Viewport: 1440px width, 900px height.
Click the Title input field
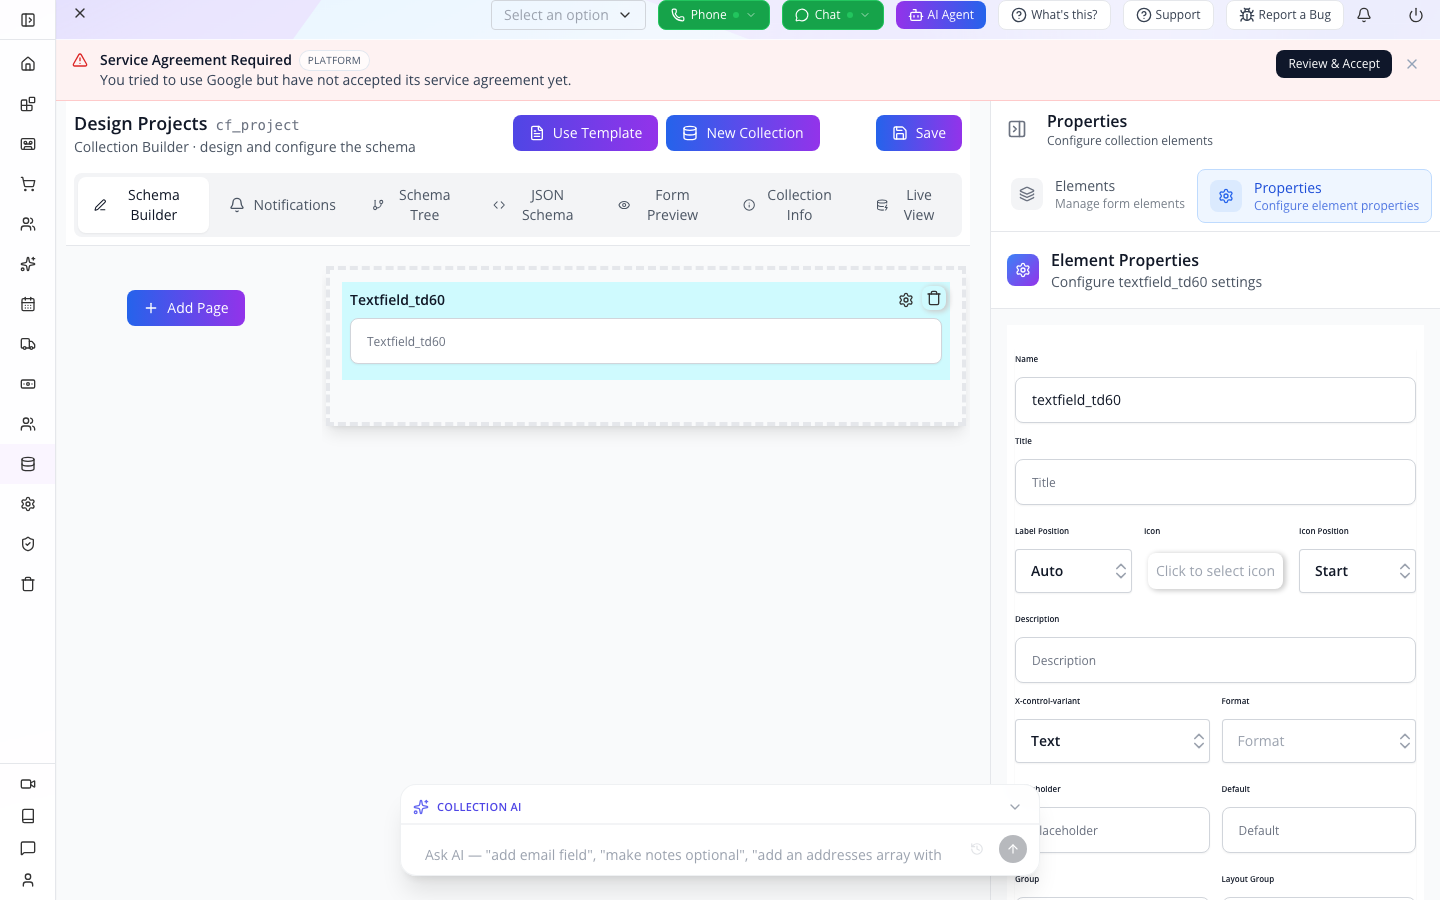1215,482
